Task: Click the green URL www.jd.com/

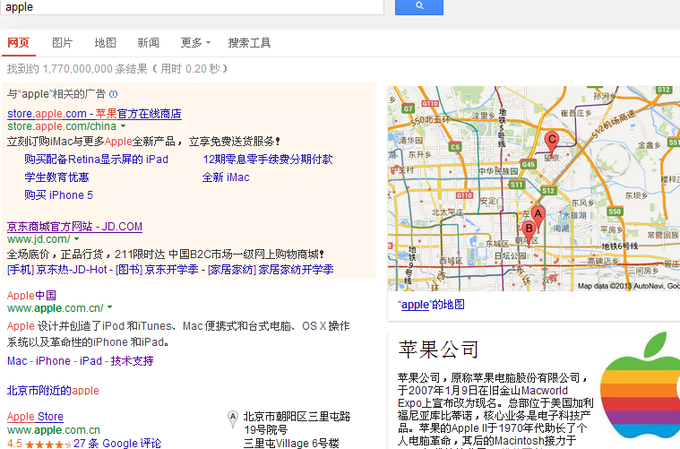Action: 39,239
